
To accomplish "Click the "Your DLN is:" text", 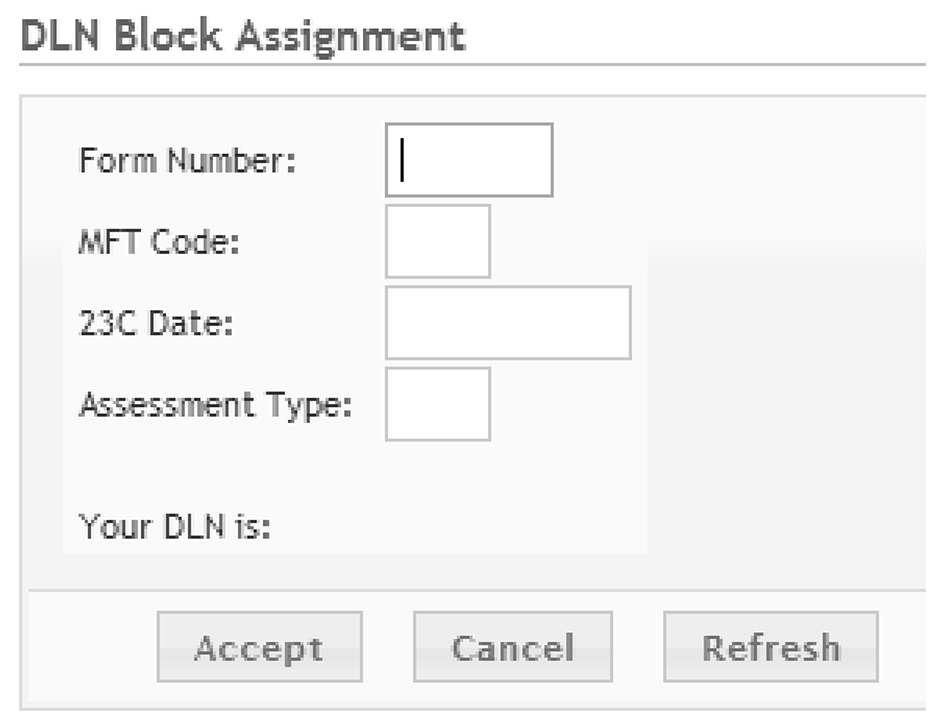I will tap(175, 526).
